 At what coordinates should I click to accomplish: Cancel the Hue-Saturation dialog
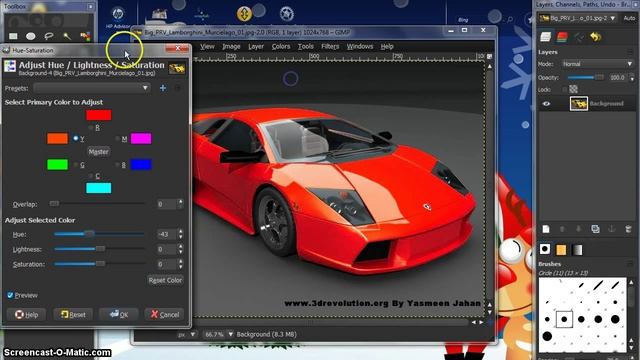coord(164,314)
